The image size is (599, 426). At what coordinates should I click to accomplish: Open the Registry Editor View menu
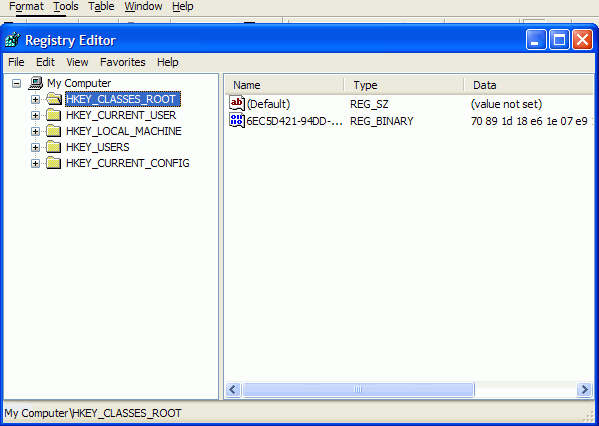coord(77,62)
